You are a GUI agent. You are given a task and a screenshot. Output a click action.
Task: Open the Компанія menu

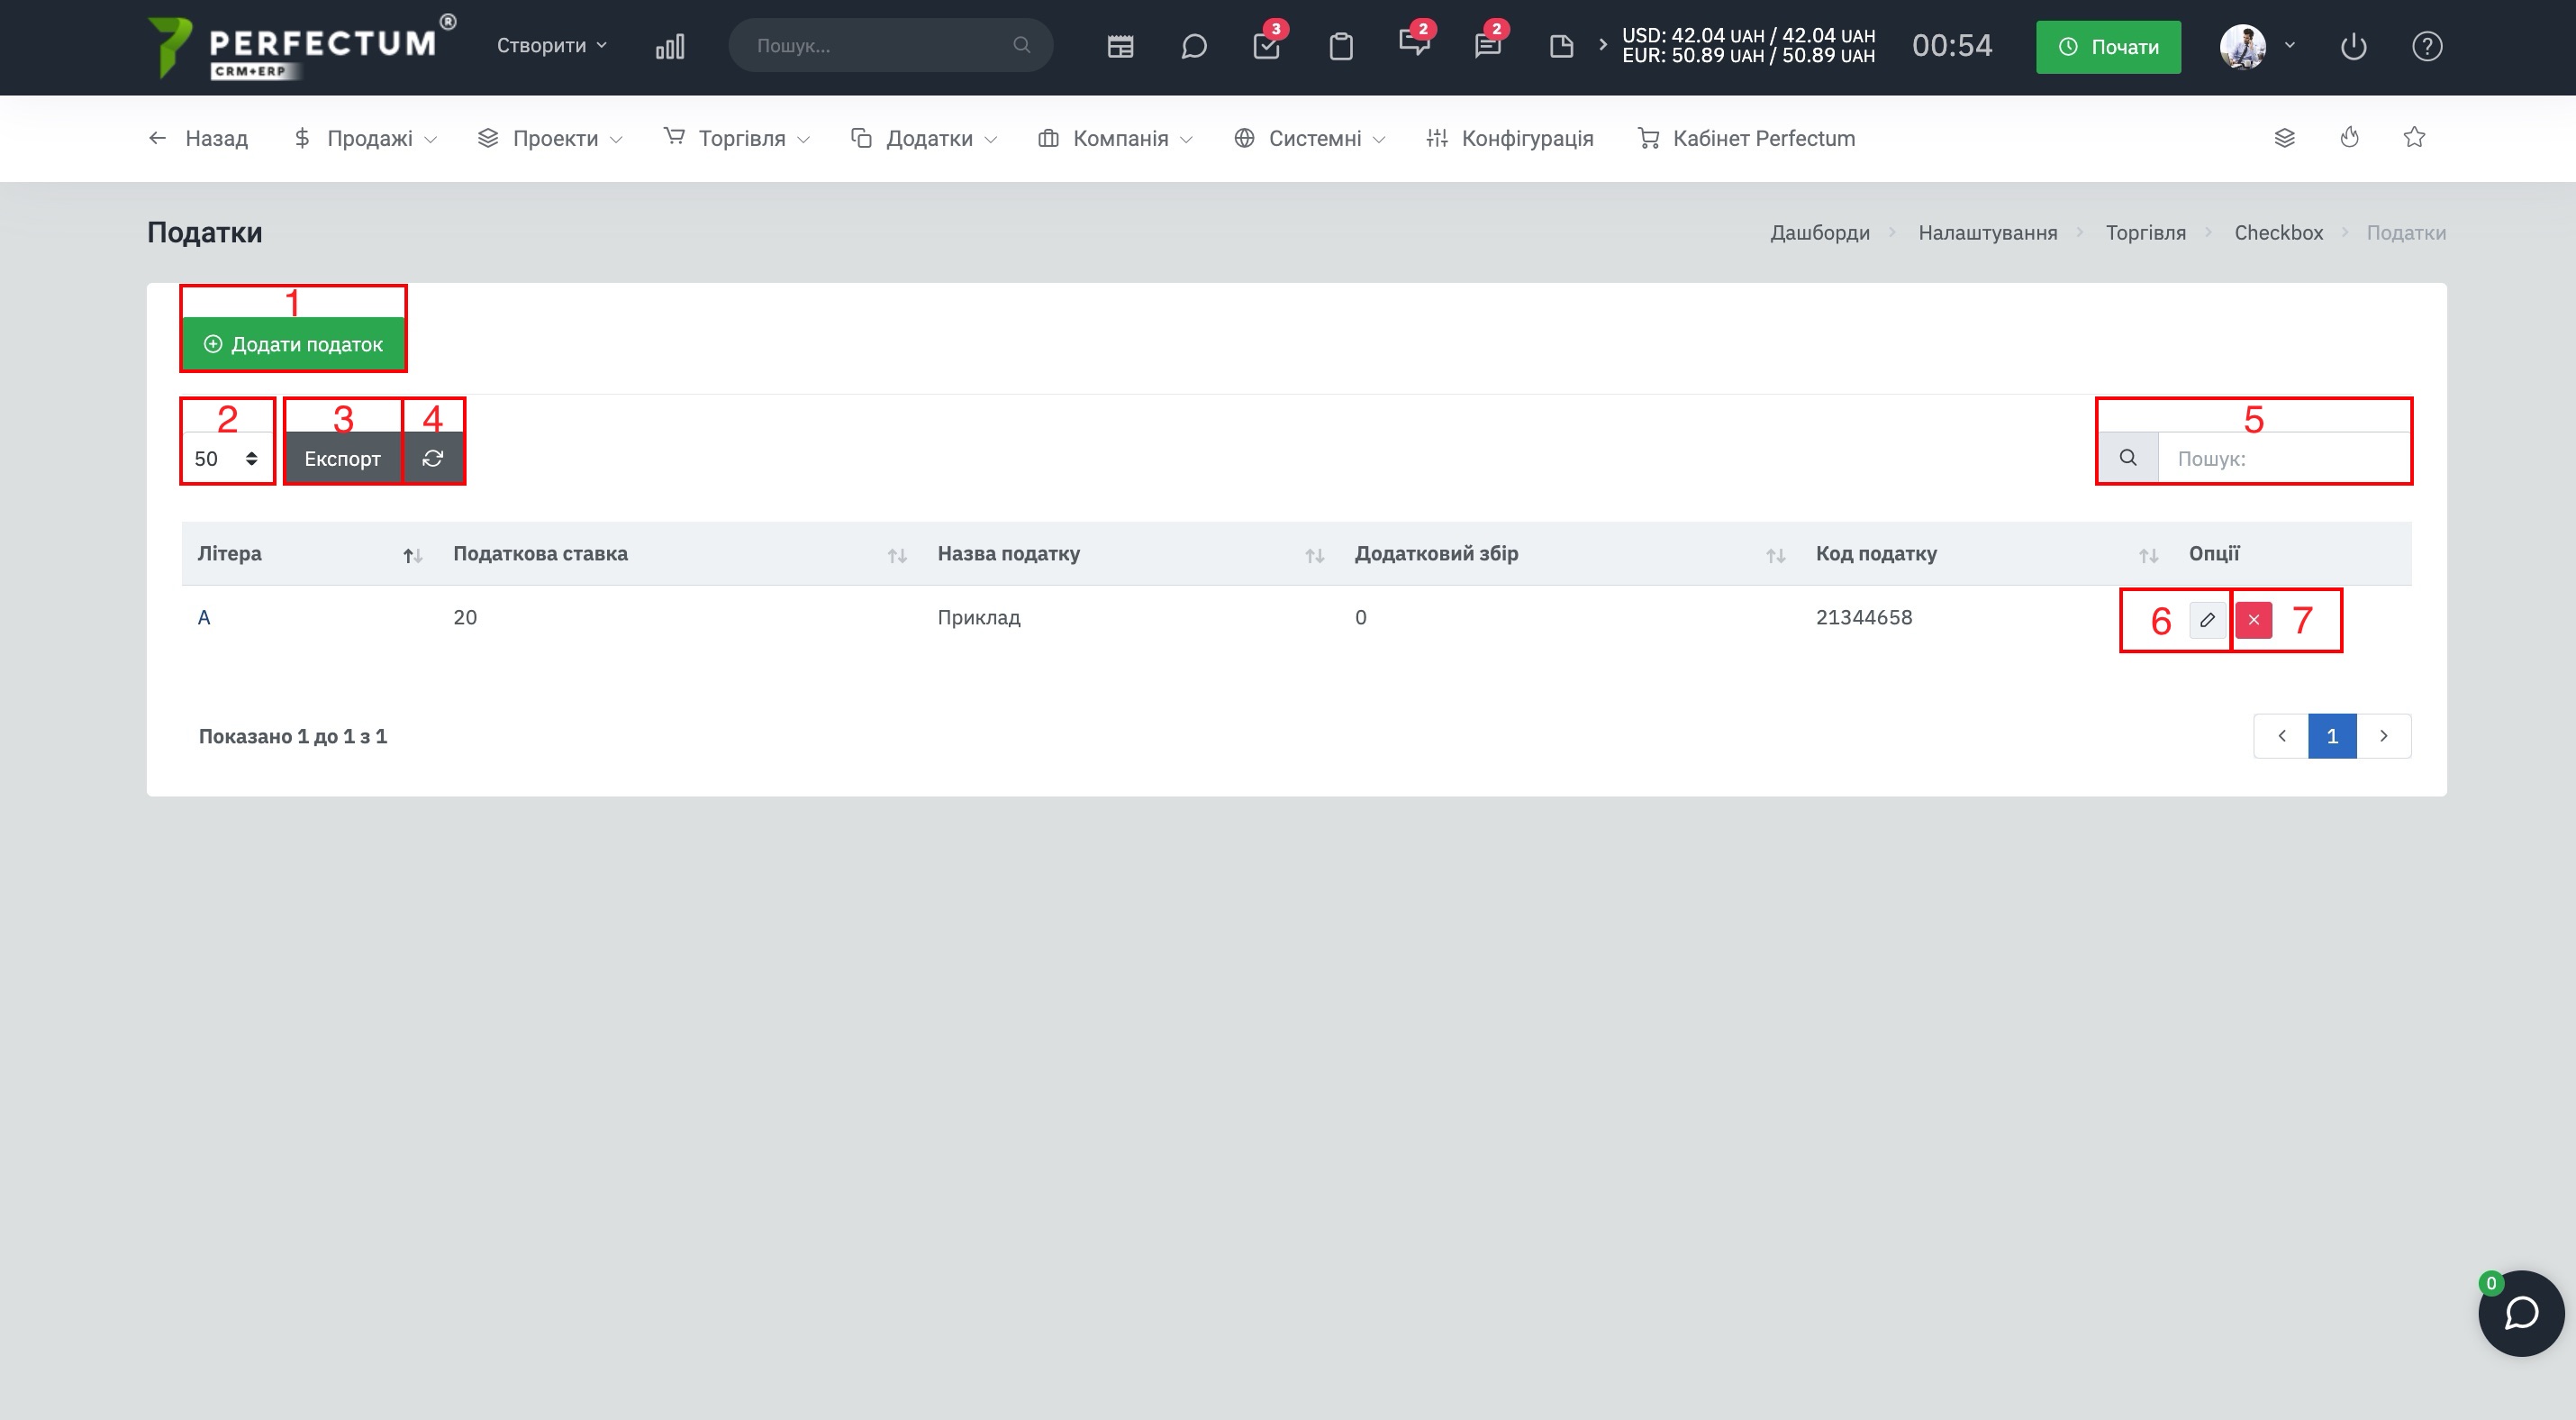pyautogui.click(x=1115, y=138)
